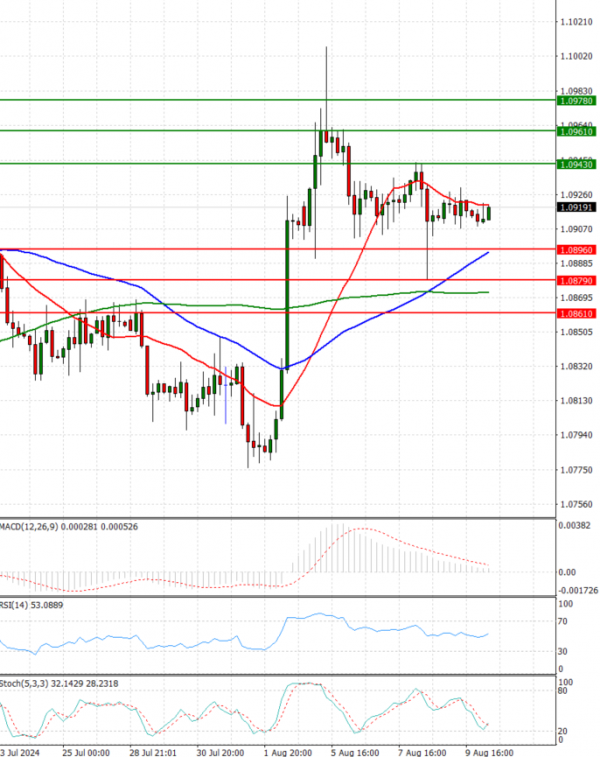Click the 0.00382 value on MACD scale

tap(575, 525)
